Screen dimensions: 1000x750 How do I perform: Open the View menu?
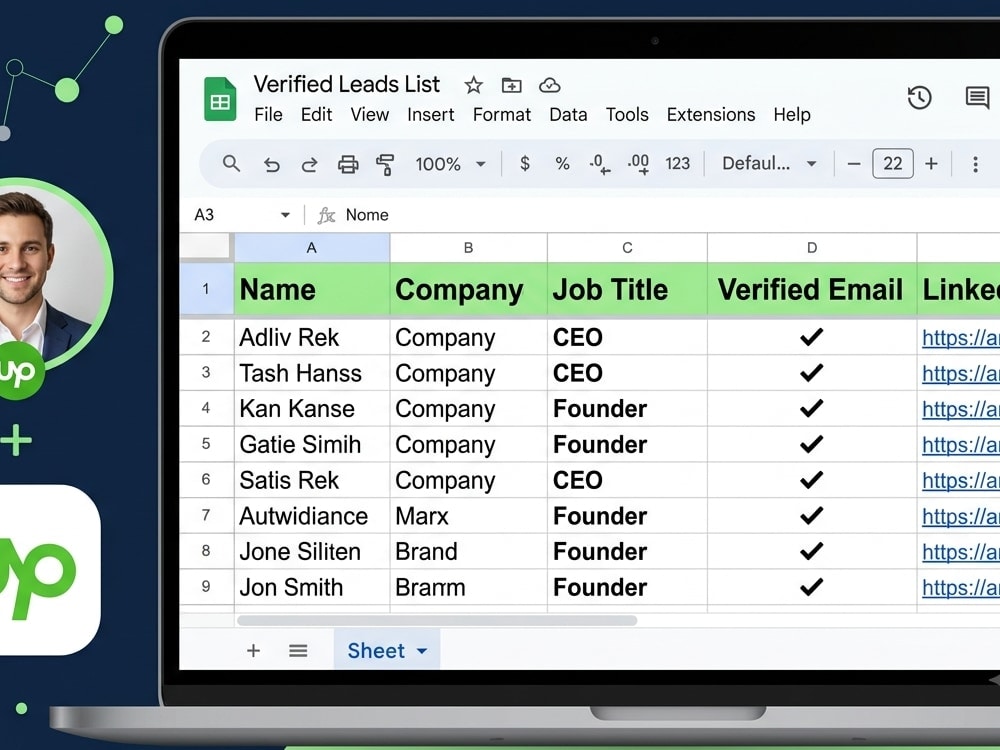[369, 115]
